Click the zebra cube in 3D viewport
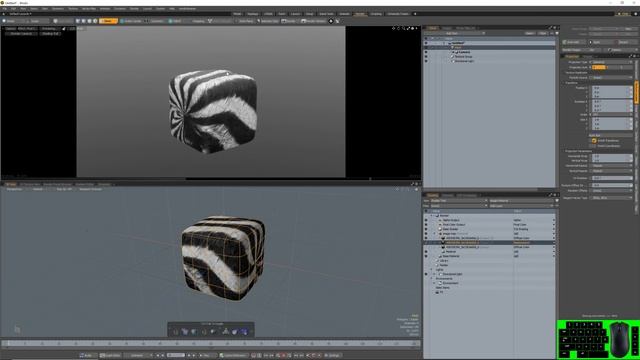Image resolution: width=640 pixels, height=360 pixels. 223,258
